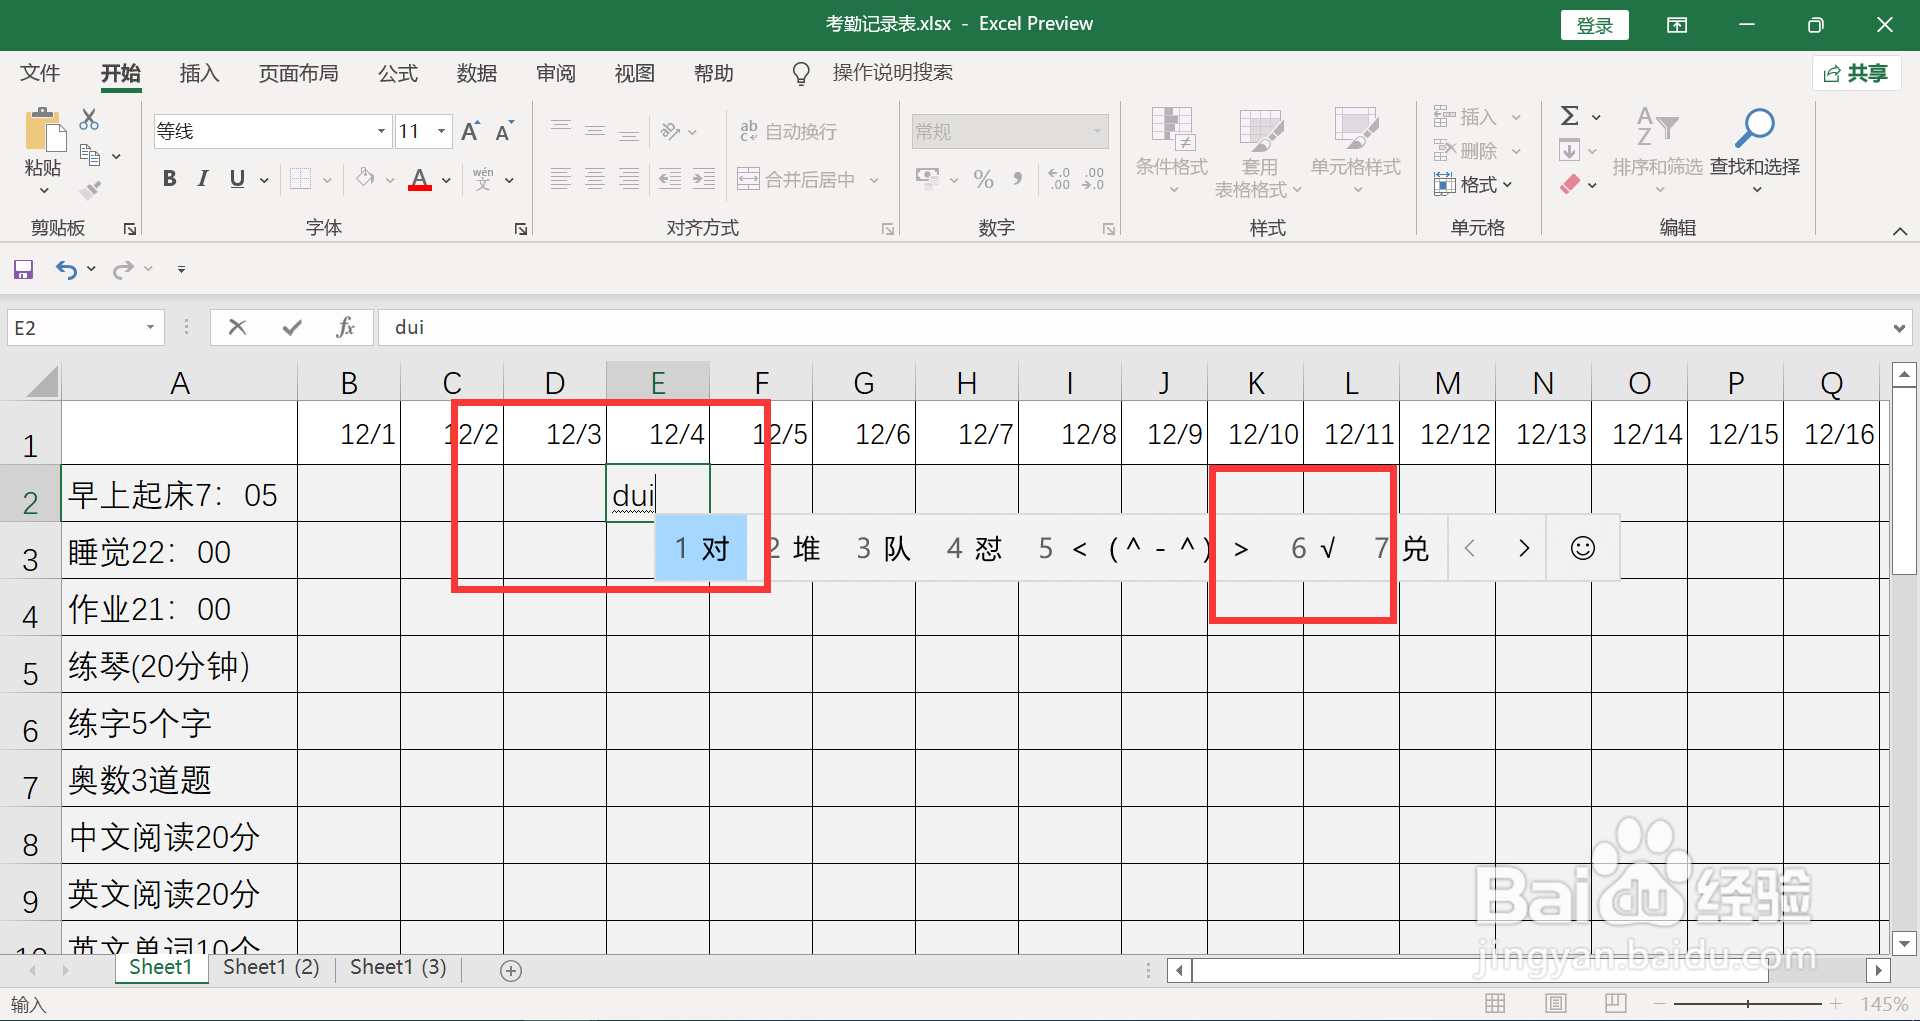Cancel the formula bar entry with X
This screenshot has width=1920, height=1021.
[237, 327]
